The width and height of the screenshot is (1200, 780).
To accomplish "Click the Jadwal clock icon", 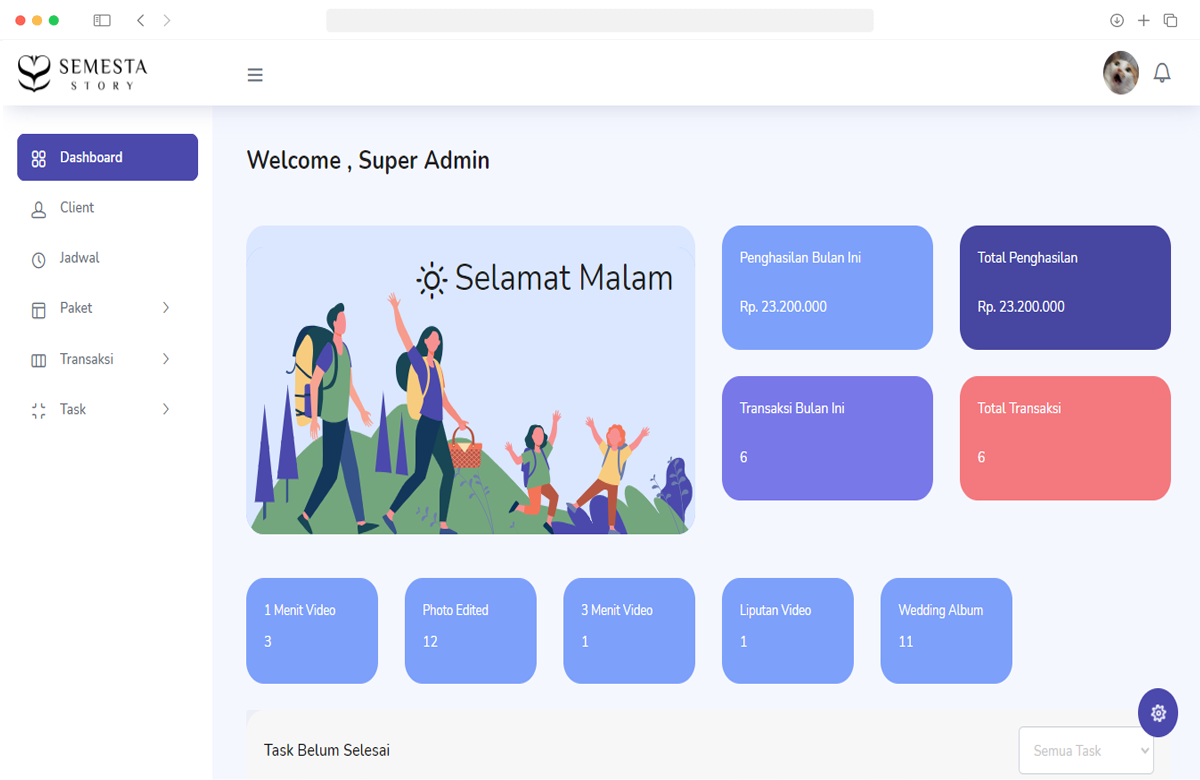I will point(39,260).
